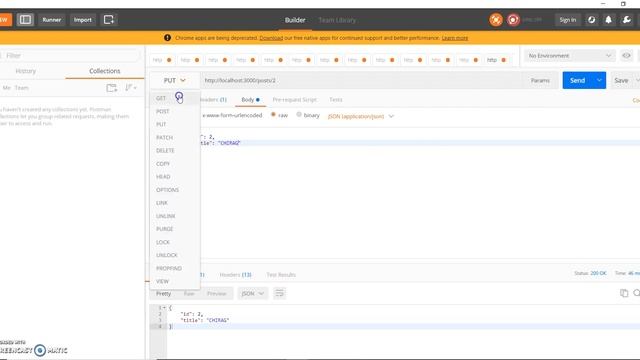Choose LINK from the method list

pyautogui.click(x=175, y=203)
